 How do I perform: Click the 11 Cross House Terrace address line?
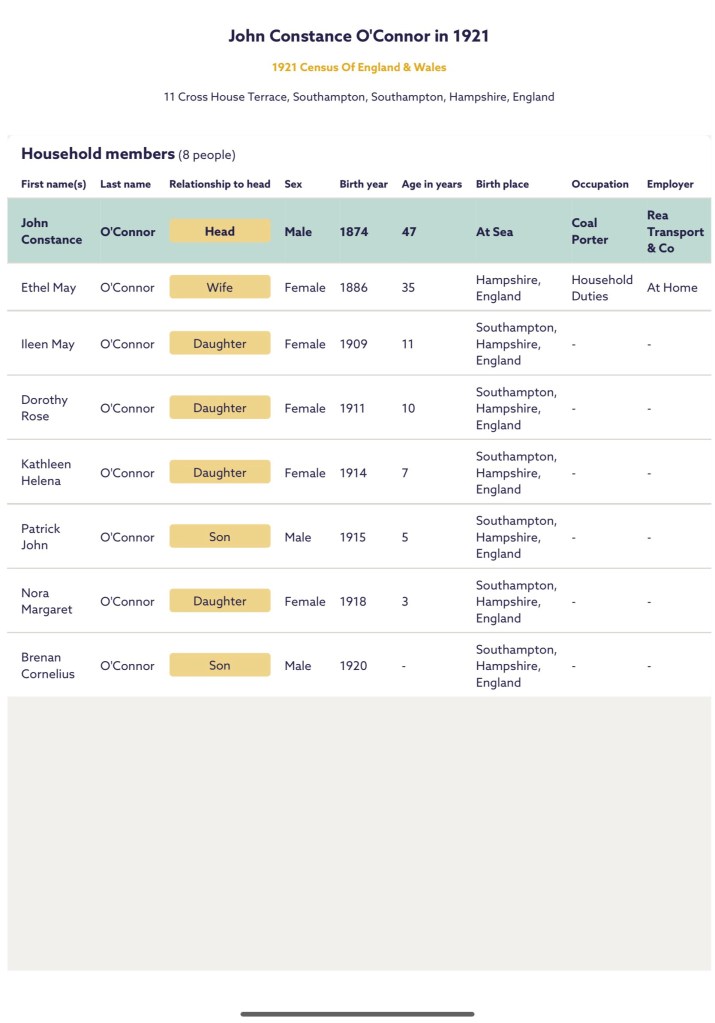359,97
